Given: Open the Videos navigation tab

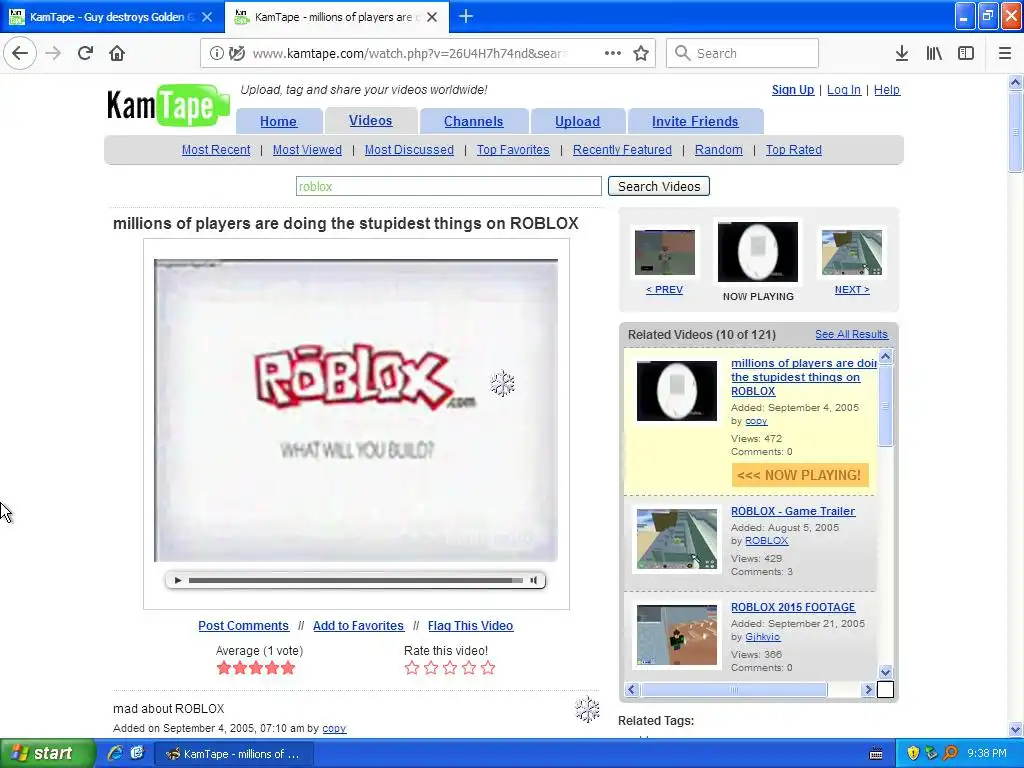Looking at the screenshot, I should [x=370, y=121].
